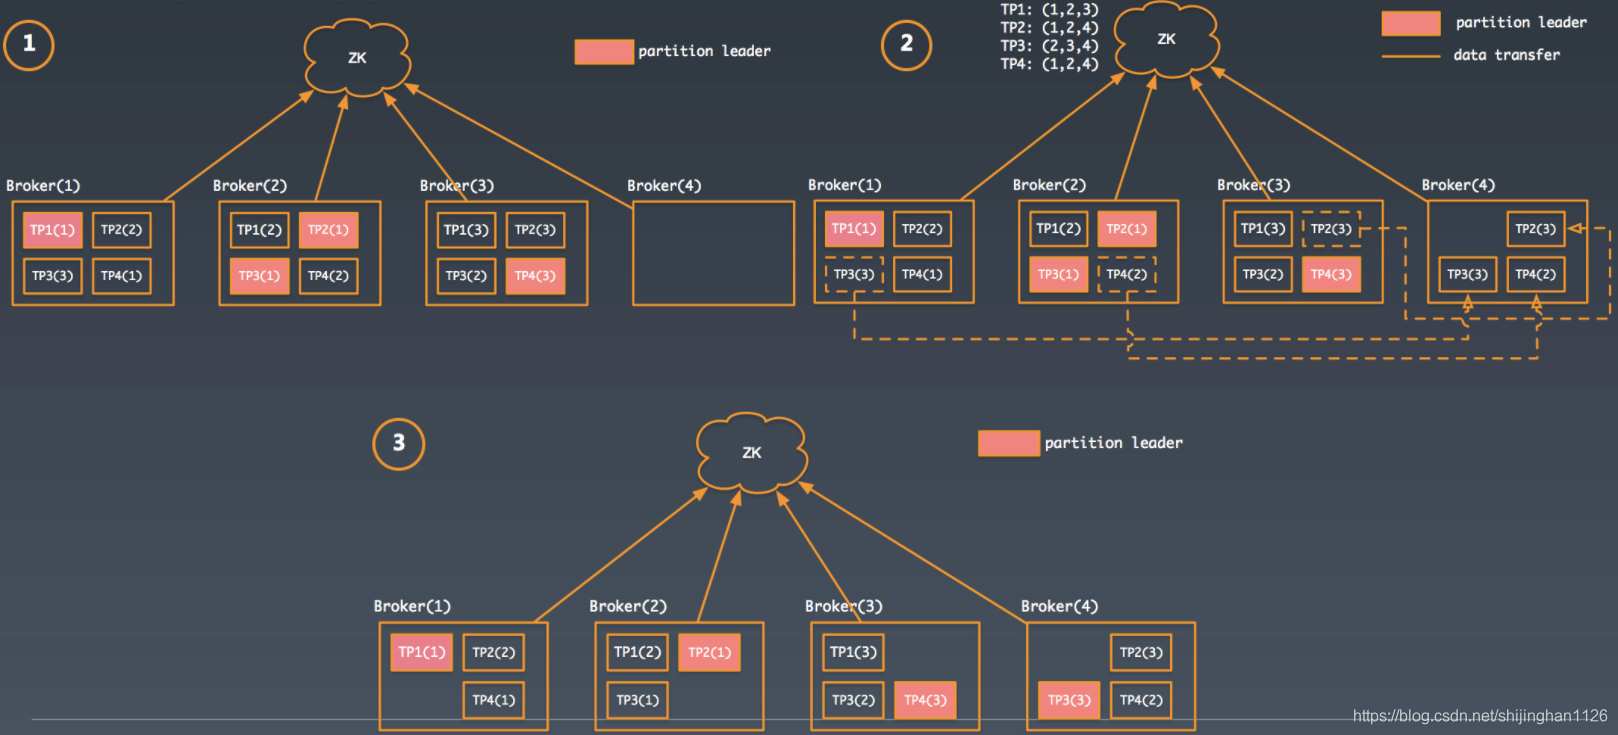Select the 'TP1: (1,2,3)' assignment text
The height and width of the screenshot is (735, 1618).
tap(1049, 10)
